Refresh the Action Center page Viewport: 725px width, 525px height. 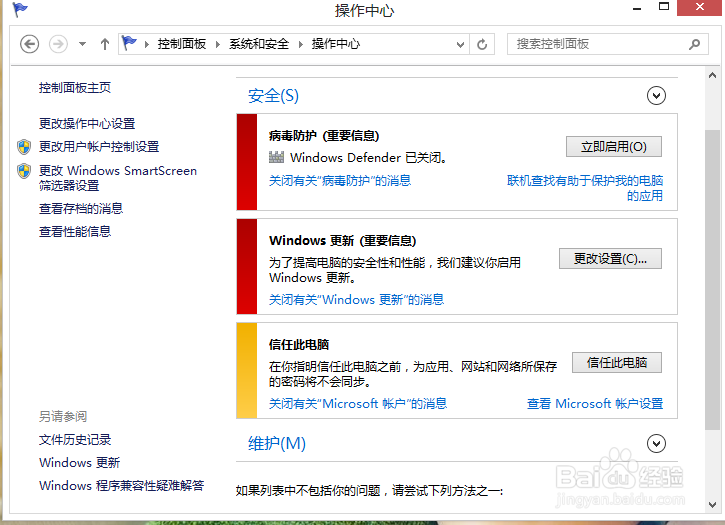point(482,44)
